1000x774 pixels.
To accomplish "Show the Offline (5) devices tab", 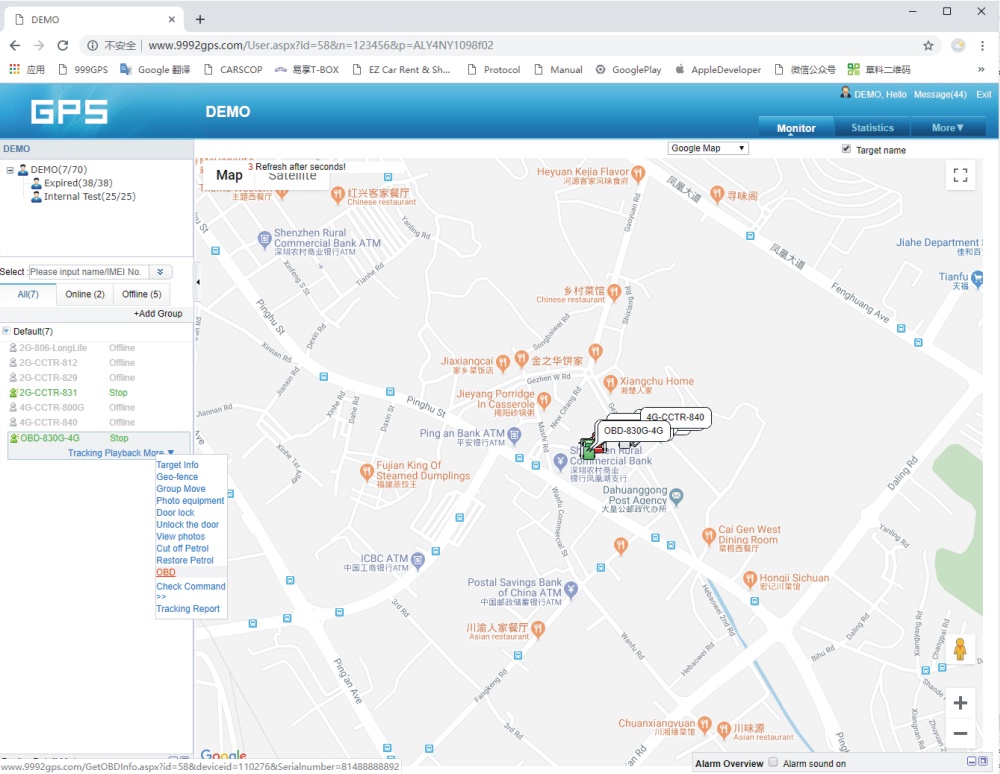I will [x=142, y=294].
